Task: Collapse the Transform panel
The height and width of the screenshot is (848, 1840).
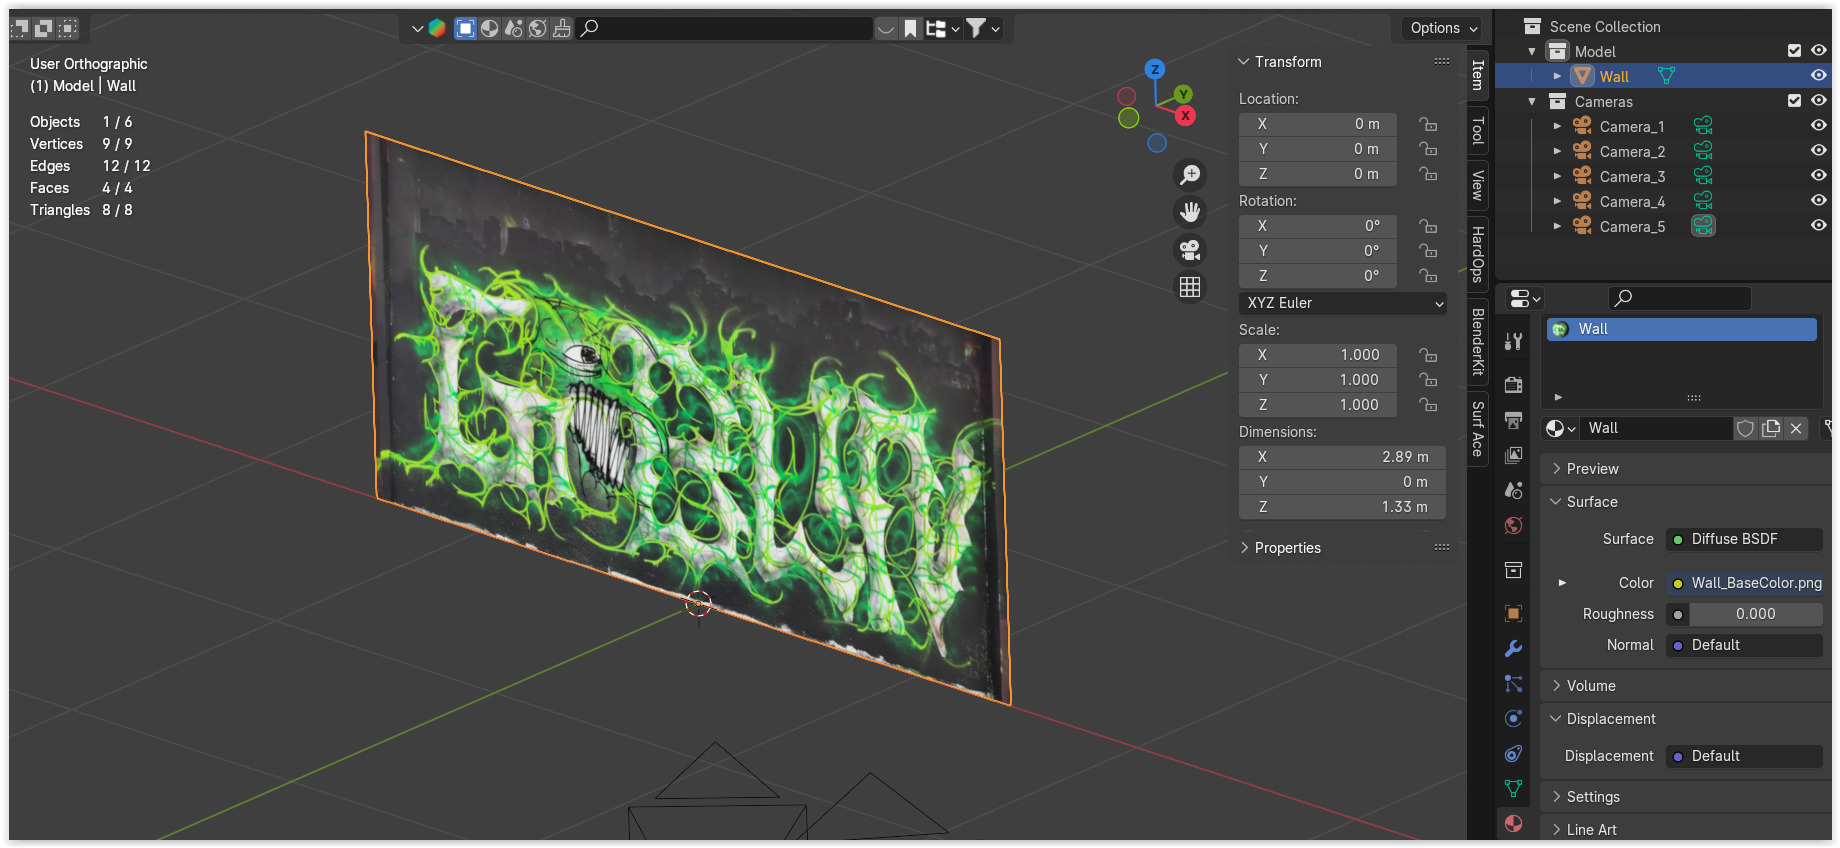Action: pyautogui.click(x=1244, y=62)
